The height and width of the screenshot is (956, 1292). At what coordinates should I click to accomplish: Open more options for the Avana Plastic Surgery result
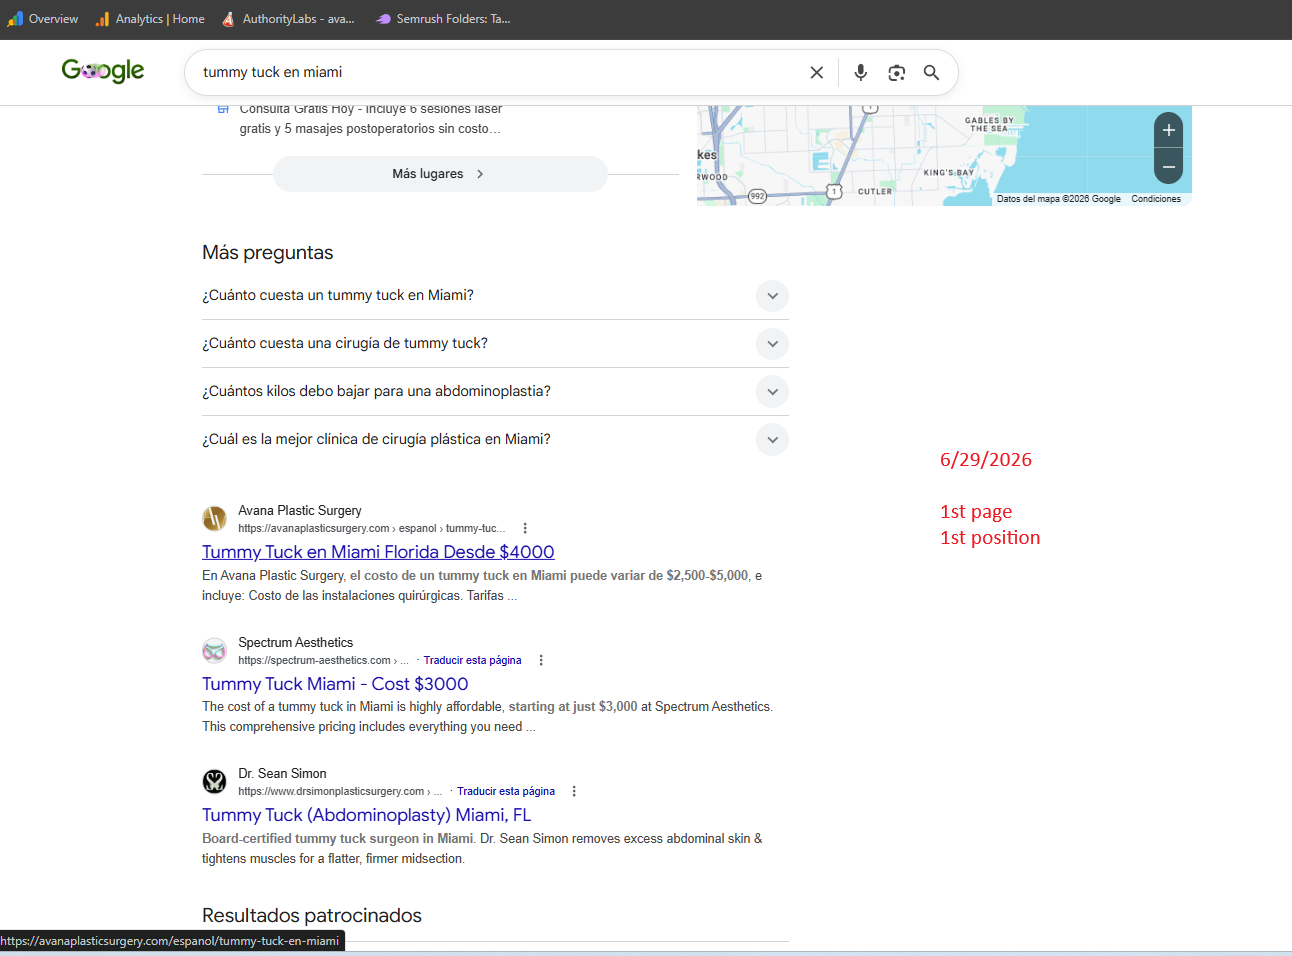click(x=525, y=528)
